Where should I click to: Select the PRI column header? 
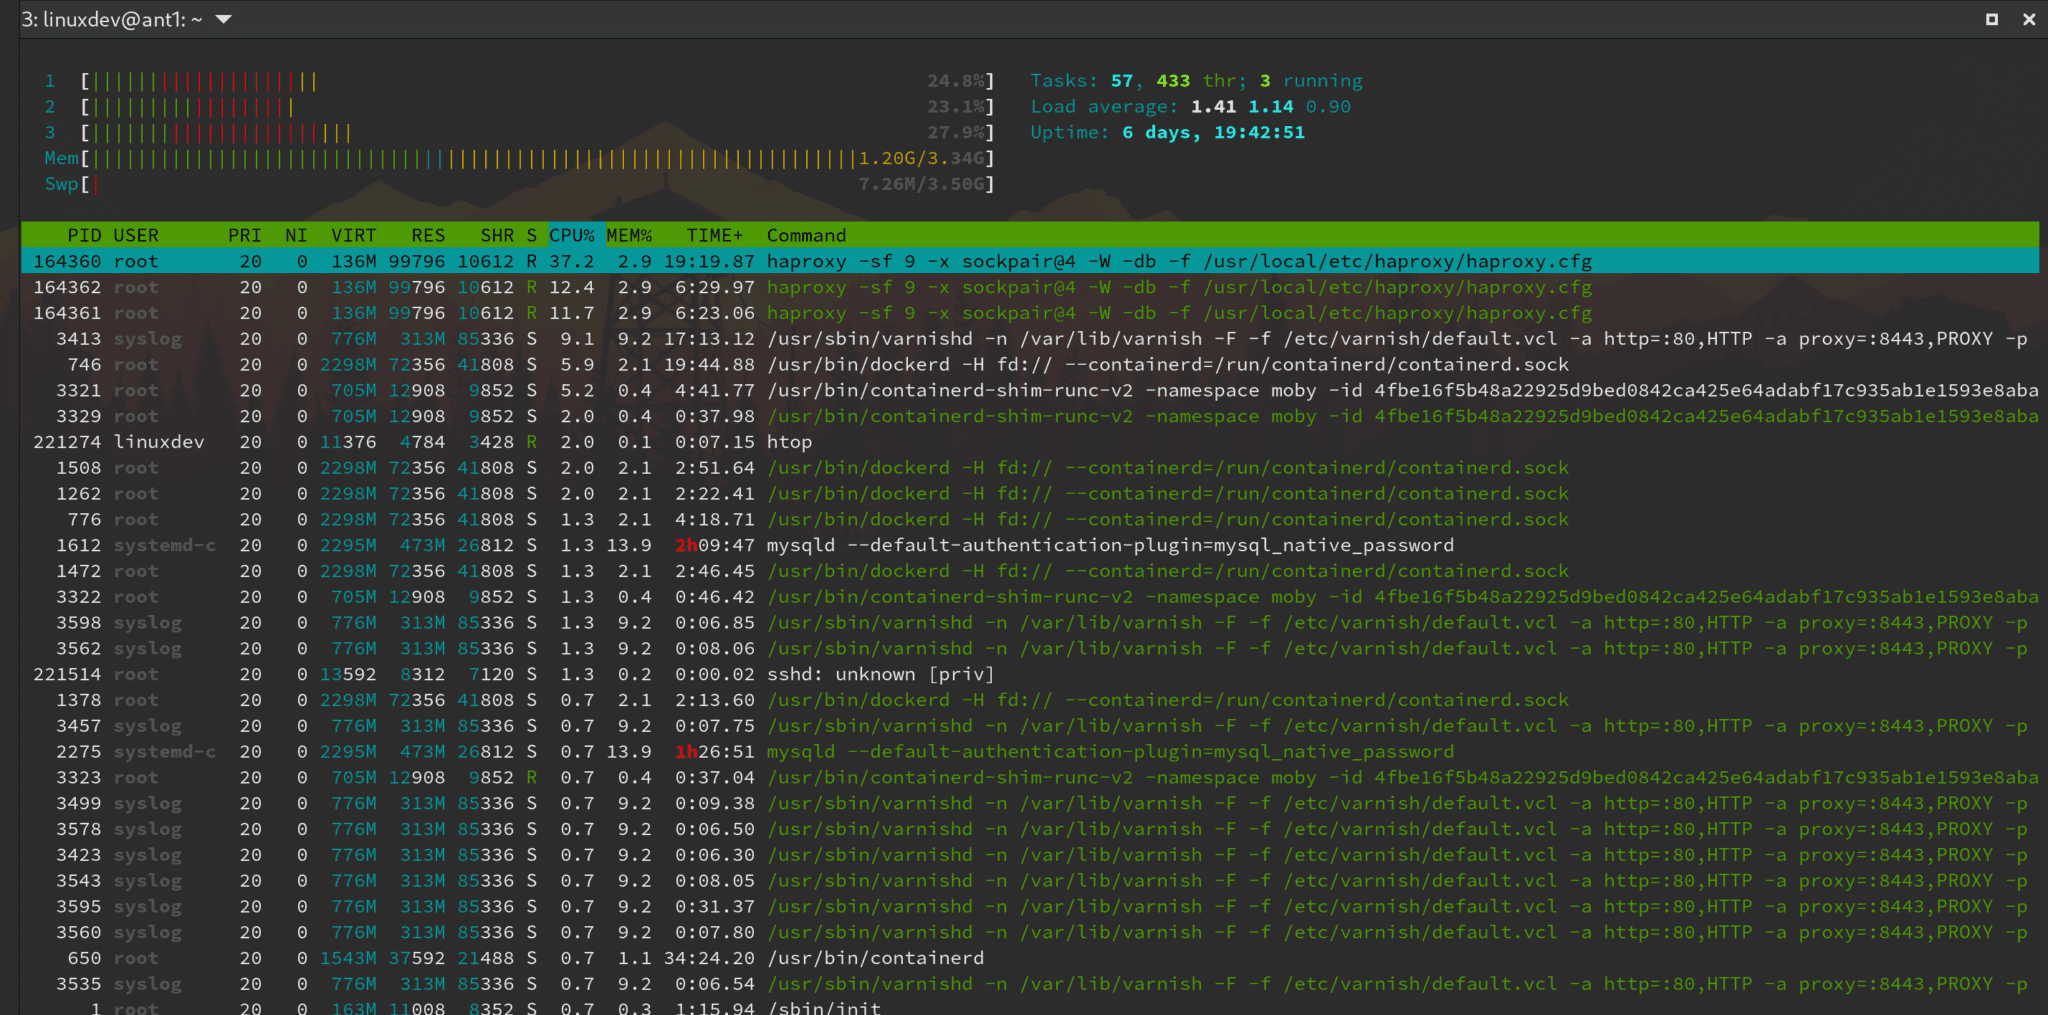245,235
